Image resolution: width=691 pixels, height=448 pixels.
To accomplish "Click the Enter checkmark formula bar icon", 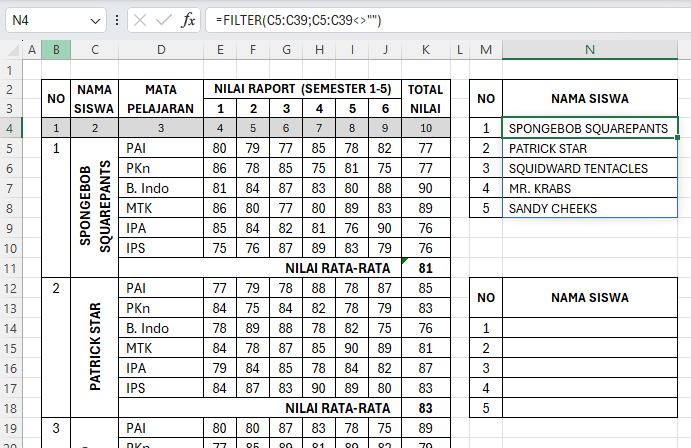I will pos(163,20).
